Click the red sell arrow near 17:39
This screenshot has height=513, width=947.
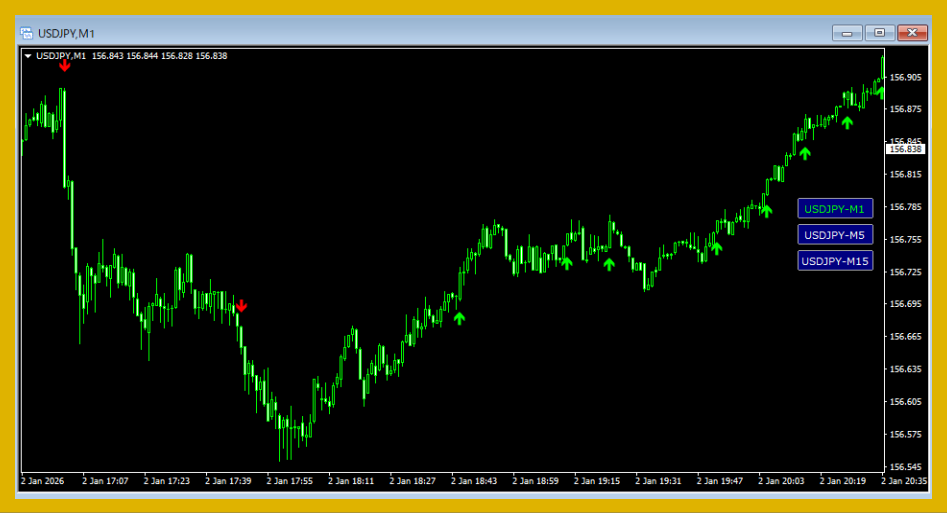tap(241, 306)
